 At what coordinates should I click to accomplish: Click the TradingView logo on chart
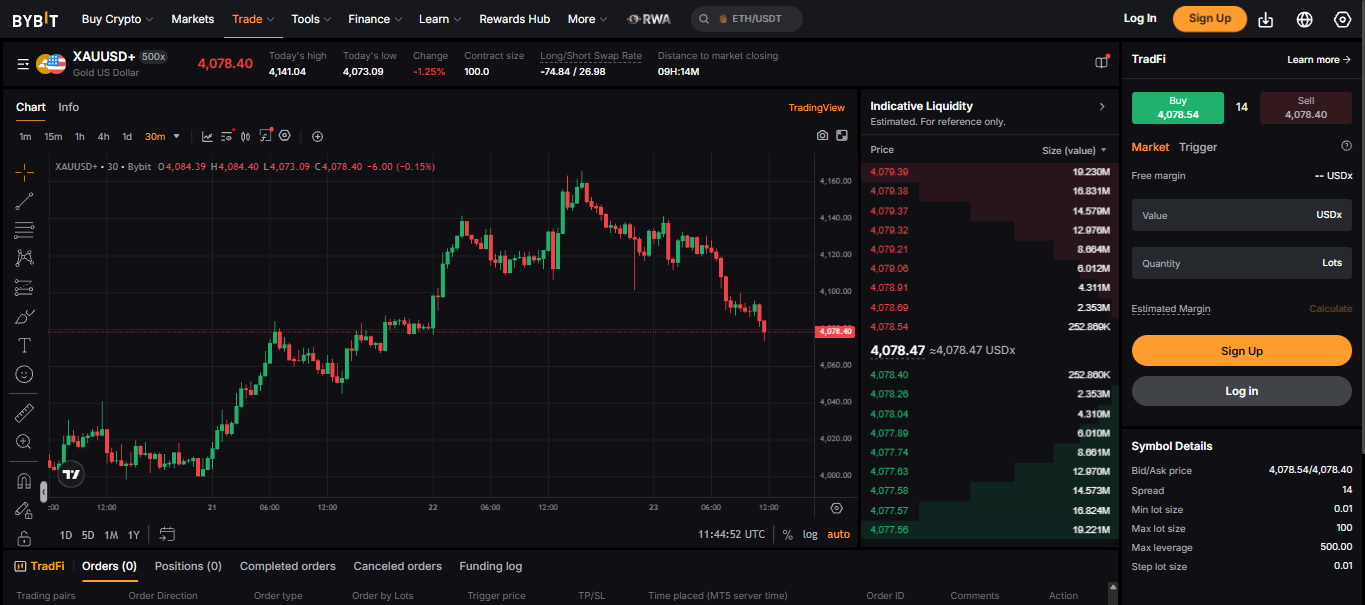70,475
